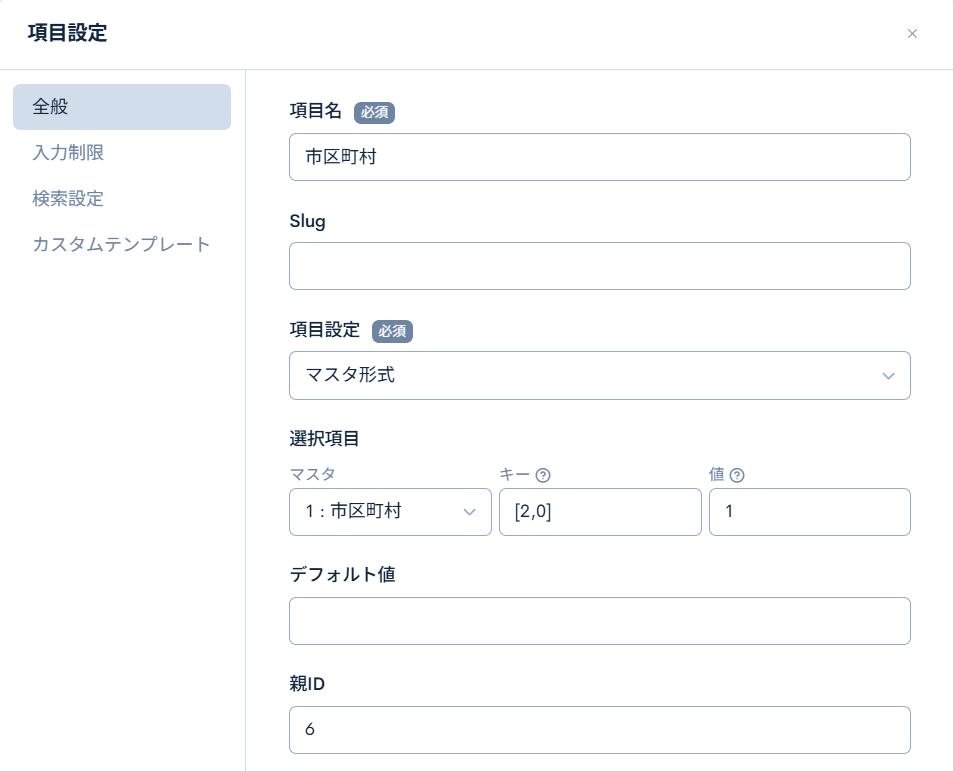Screen dimensions: 953x771
Task: Click inside the Slug input field
Action: pos(599,266)
